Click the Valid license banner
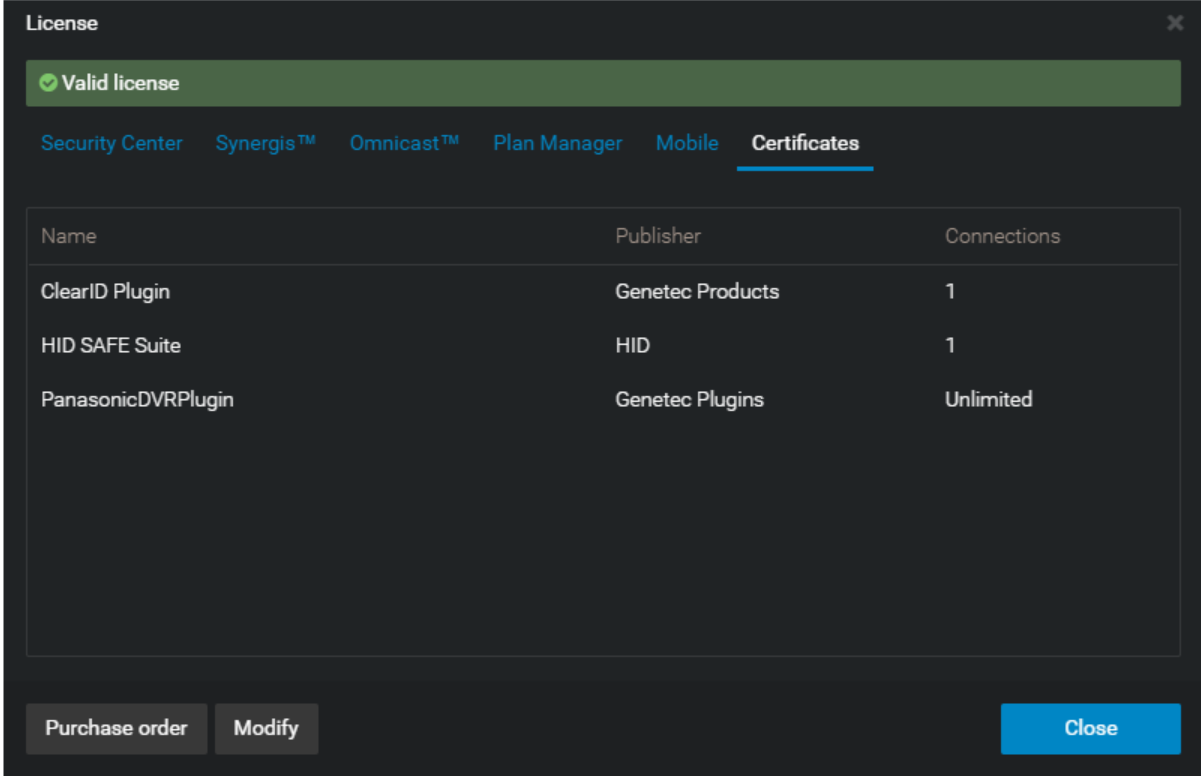The height and width of the screenshot is (776, 1201). click(600, 83)
